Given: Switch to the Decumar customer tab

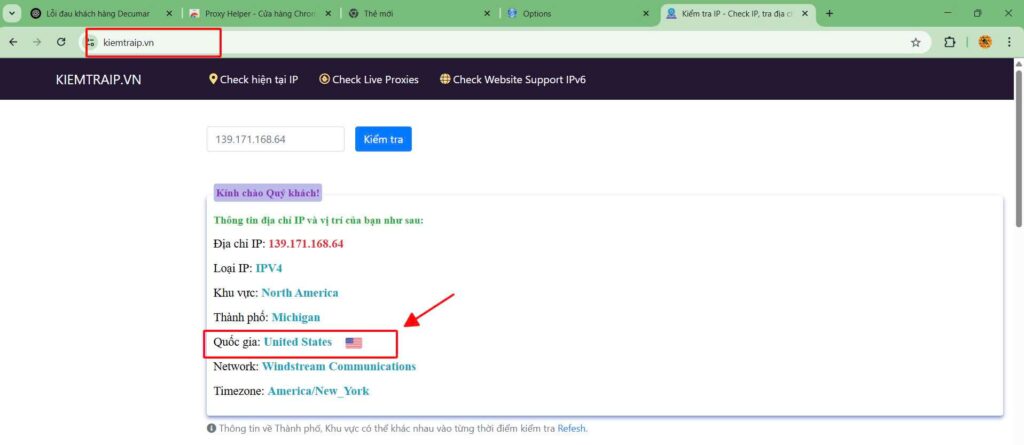Looking at the screenshot, I should [x=100, y=13].
